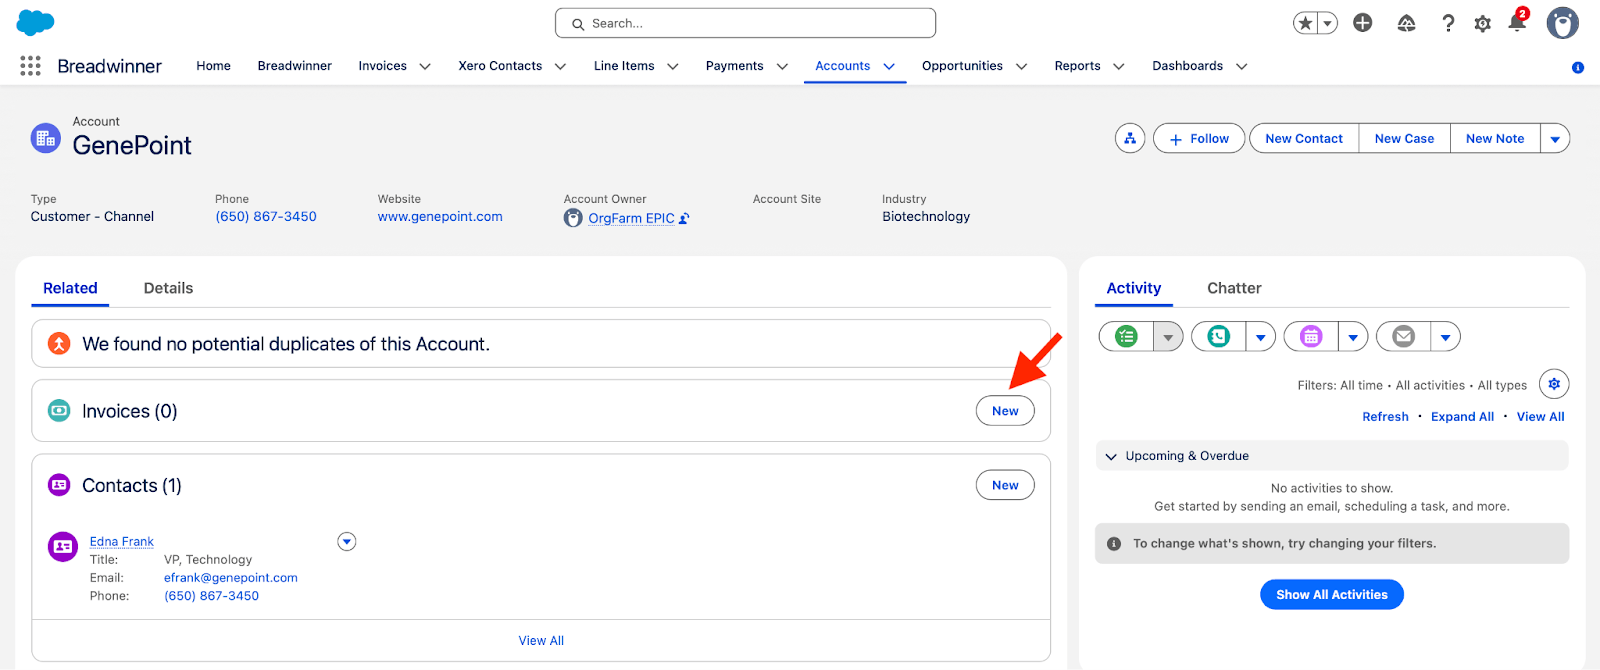Expand the Xero Contacts nav chevron
Image resolution: width=1600 pixels, height=670 pixels.
560,66
